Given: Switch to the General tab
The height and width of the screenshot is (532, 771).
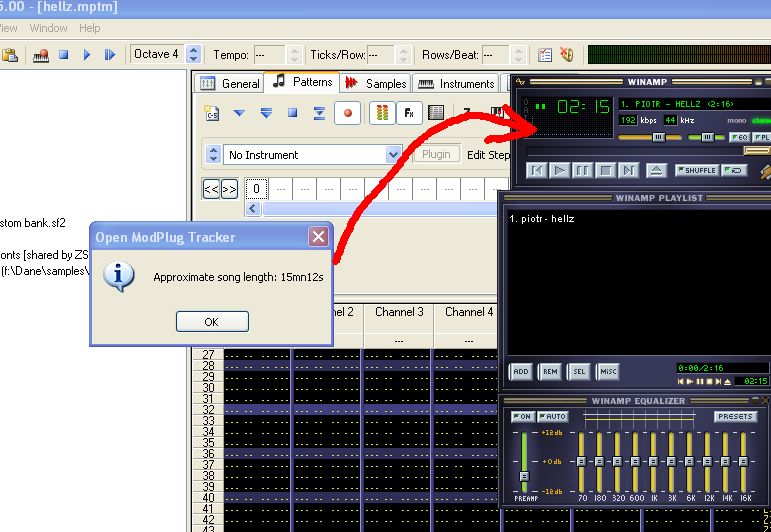Looking at the screenshot, I should click(229, 84).
